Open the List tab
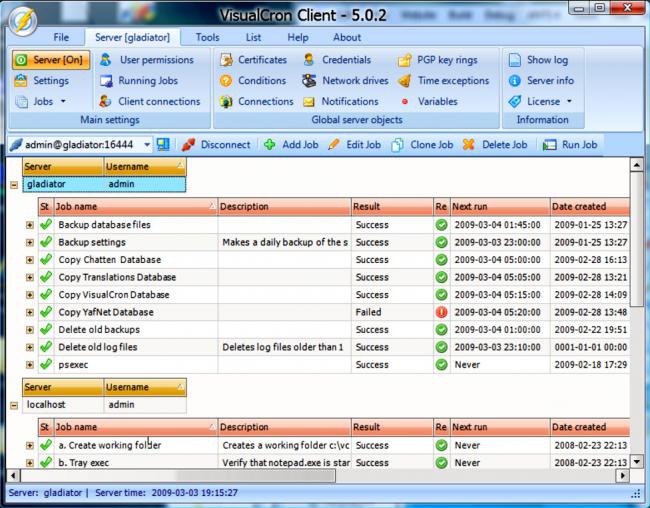Image resolution: width=650 pixels, height=508 pixels. click(253, 37)
